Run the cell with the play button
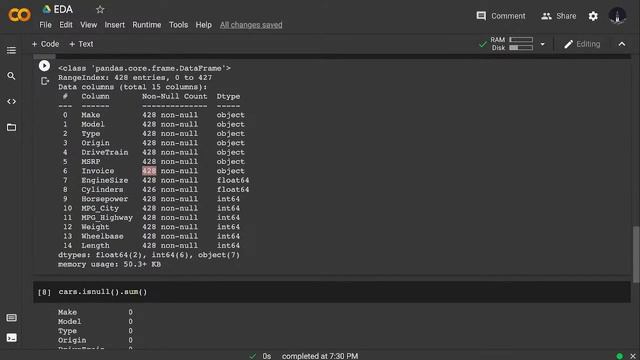Viewport: 640px width, 360px height. pos(44,66)
